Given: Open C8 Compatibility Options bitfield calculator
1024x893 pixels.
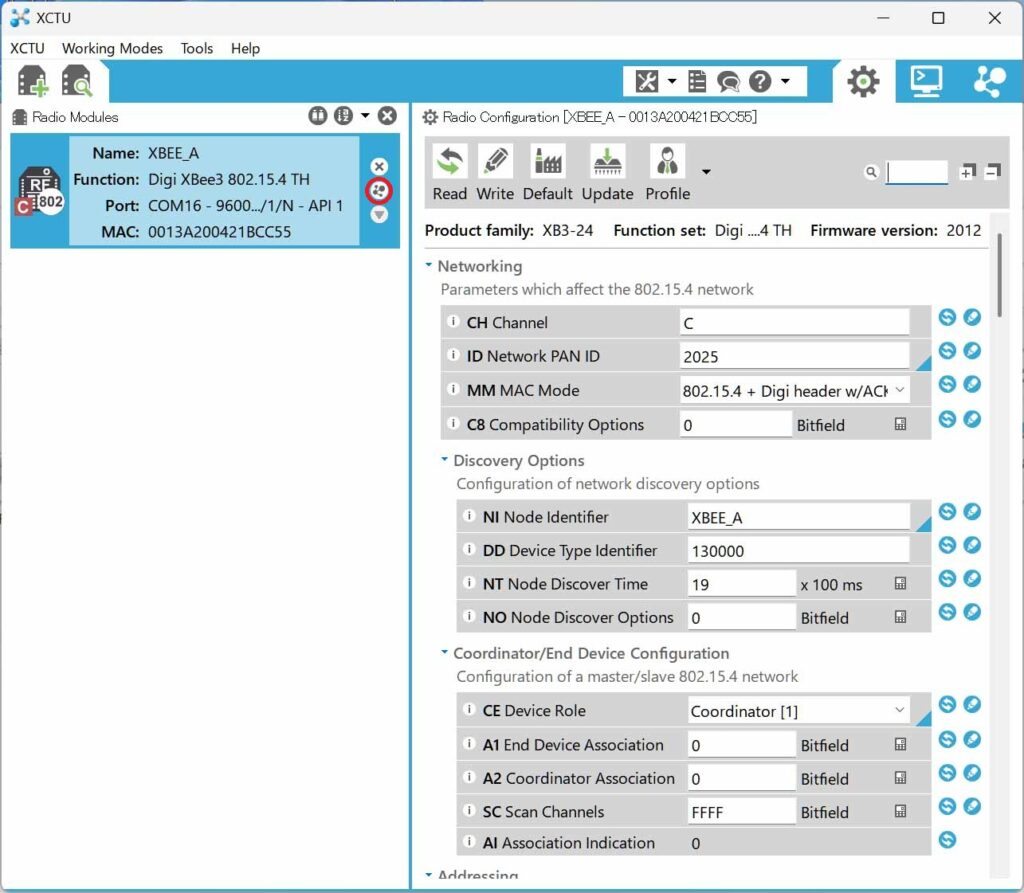Looking at the screenshot, I should (x=900, y=425).
